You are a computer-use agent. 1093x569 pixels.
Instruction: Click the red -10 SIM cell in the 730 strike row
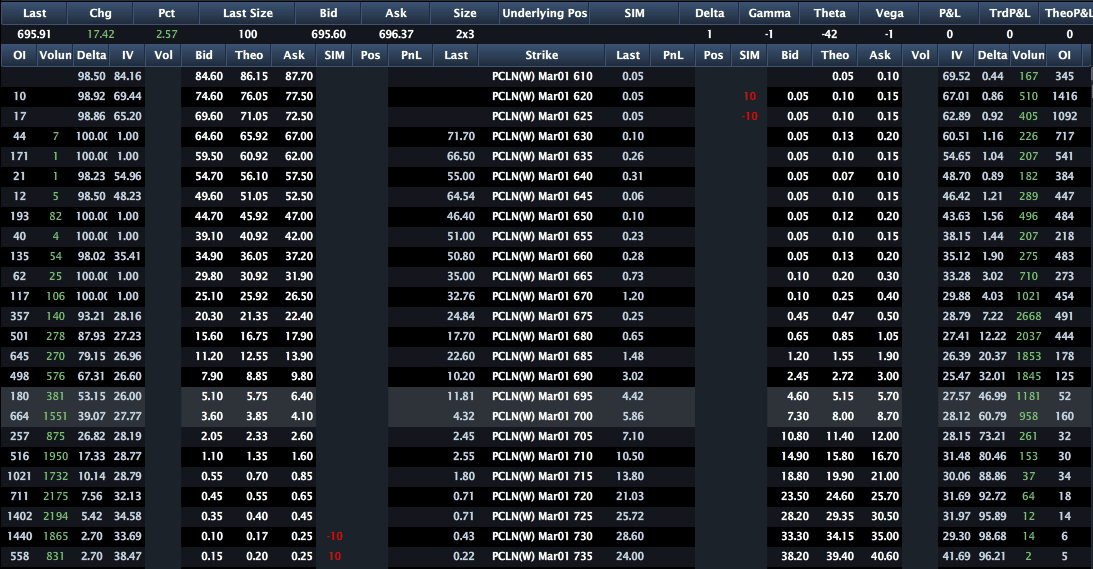pyautogui.click(x=334, y=536)
